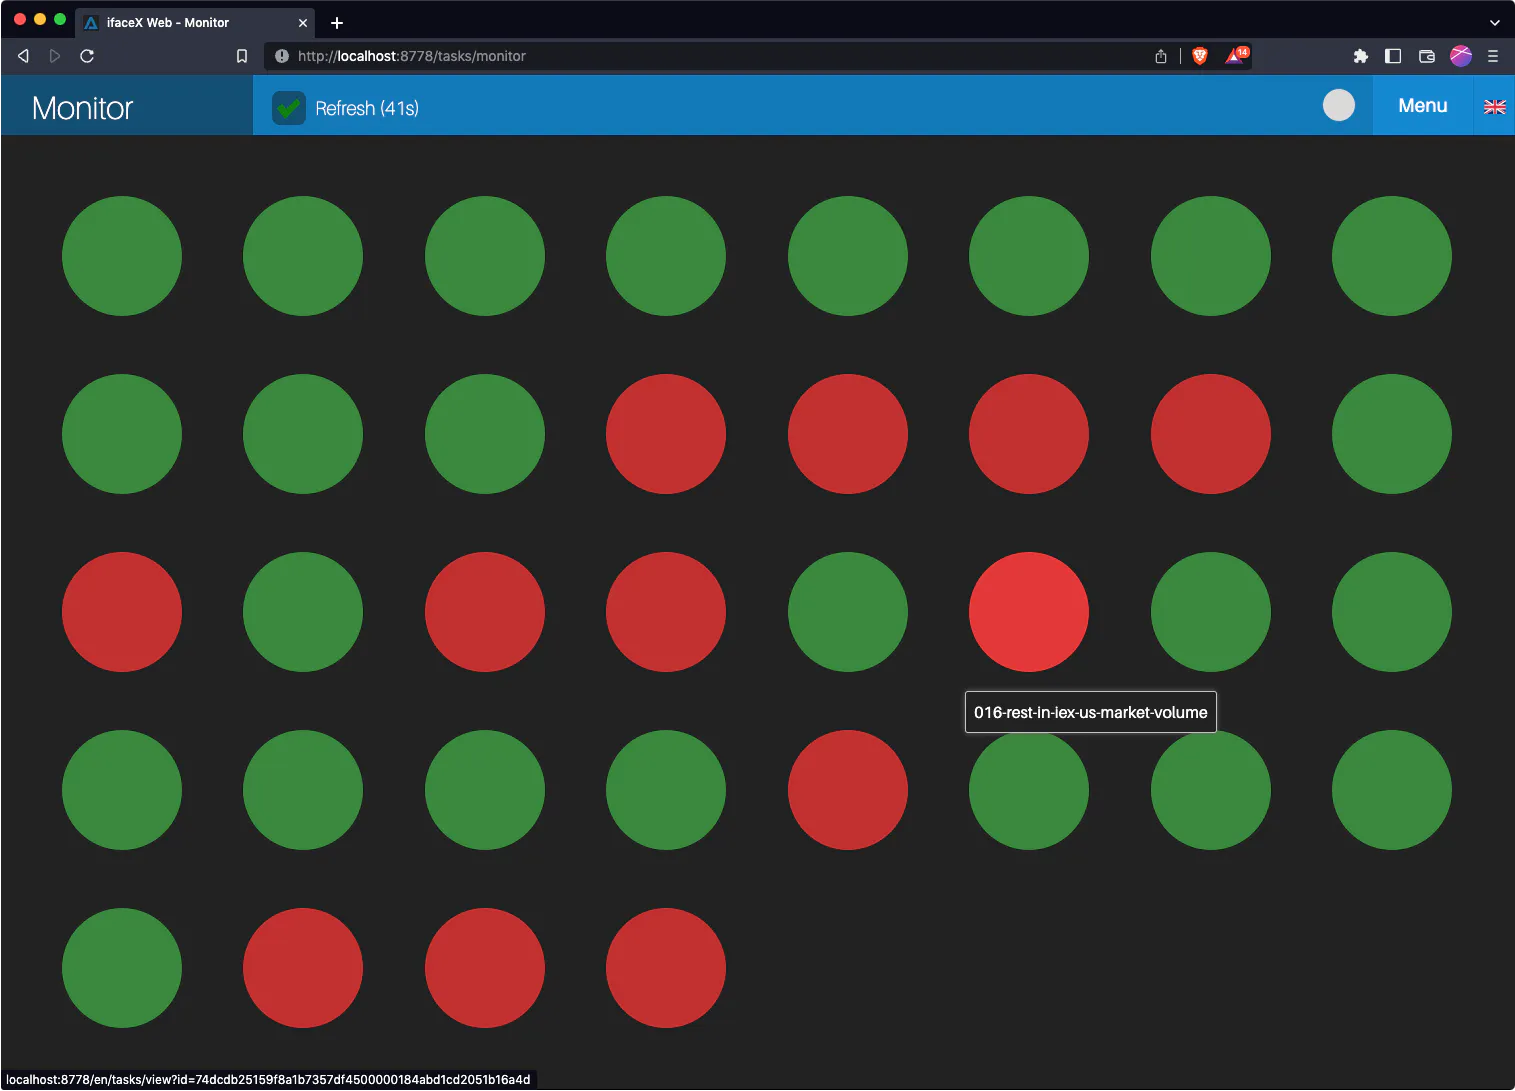Click the address bar URL field
The width and height of the screenshot is (1515, 1091).
[x=700, y=56]
